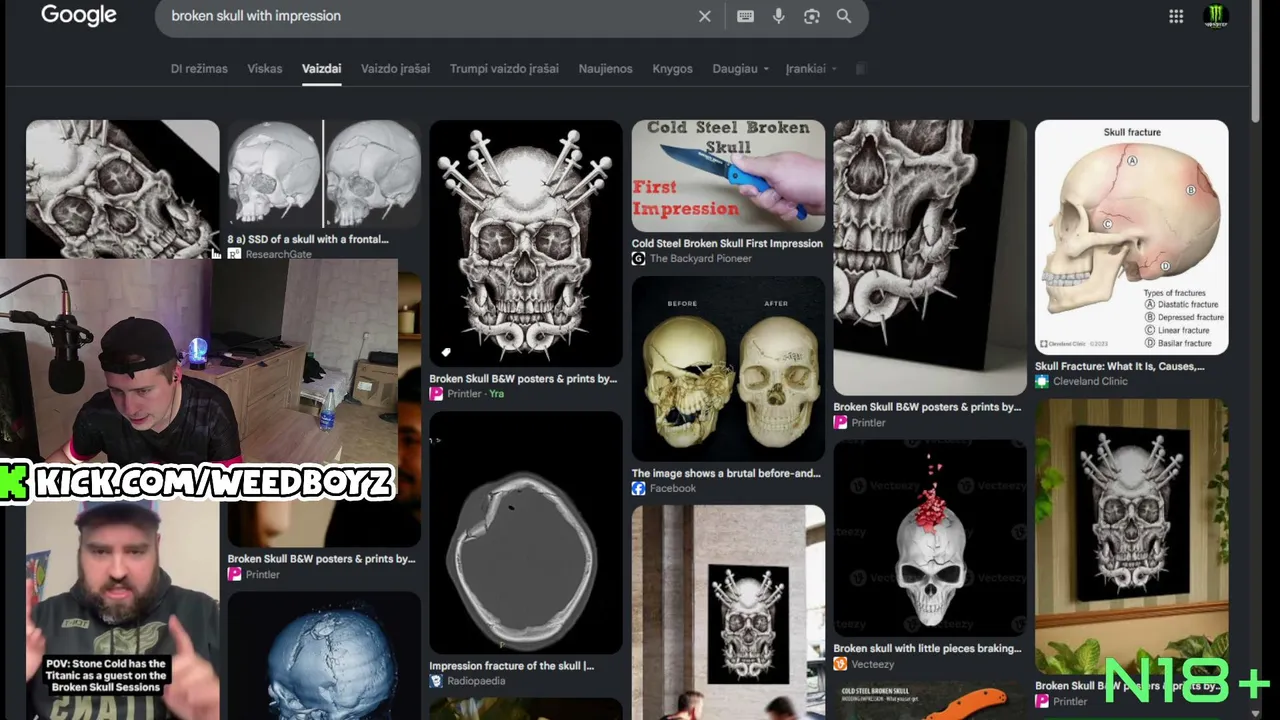
Task: Click the Google logo
Action: pos(79,15)
